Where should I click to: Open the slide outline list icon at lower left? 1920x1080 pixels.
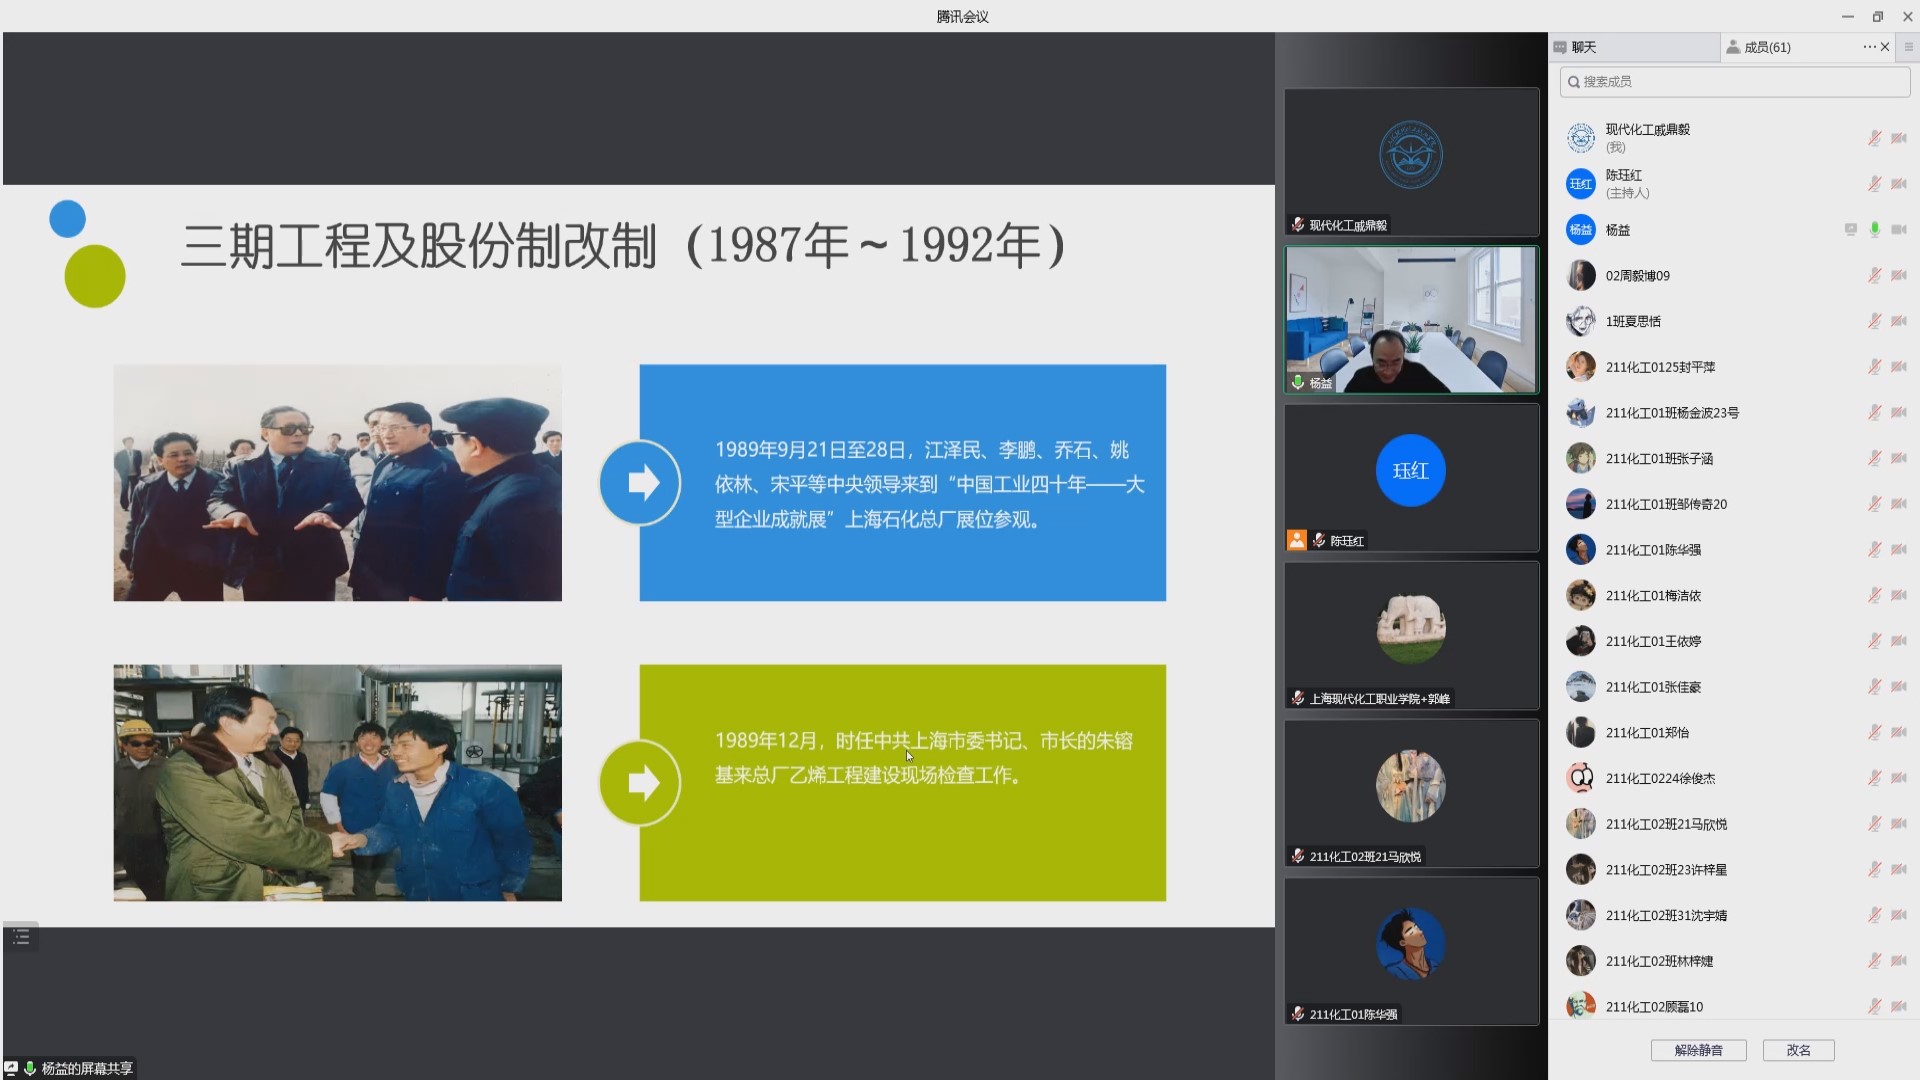[21, 938]
